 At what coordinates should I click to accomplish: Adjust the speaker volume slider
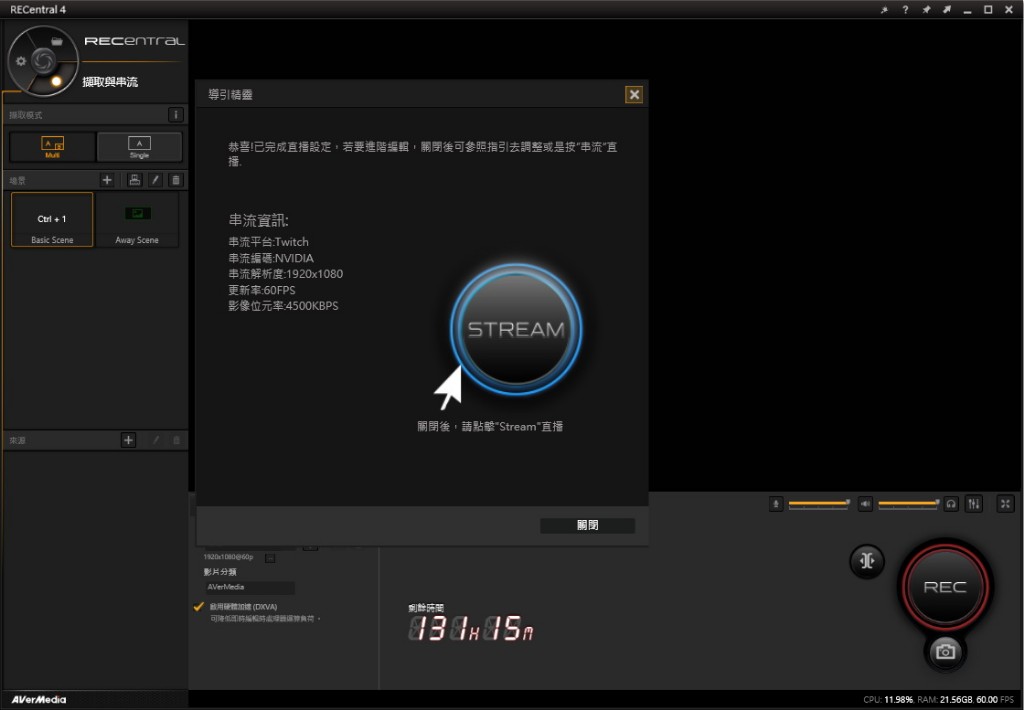[909, 504]
